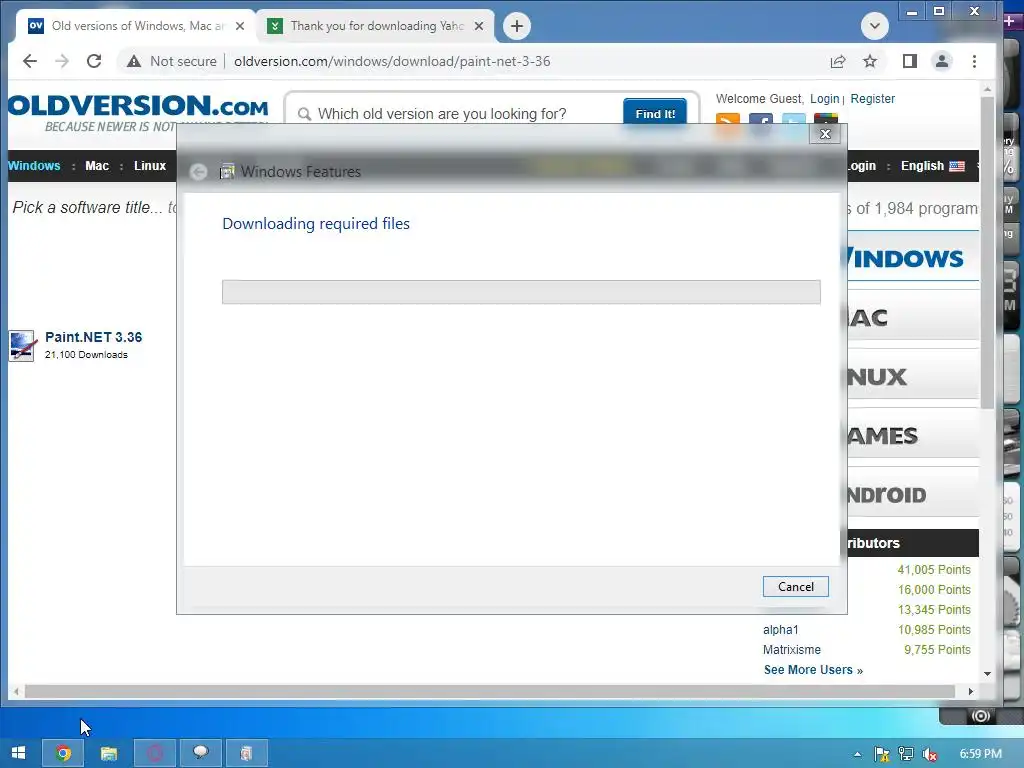The width and height of the screenshot is (1024, 768).
Task: Show hidden tray icons arrow
Action: (857, 754)
